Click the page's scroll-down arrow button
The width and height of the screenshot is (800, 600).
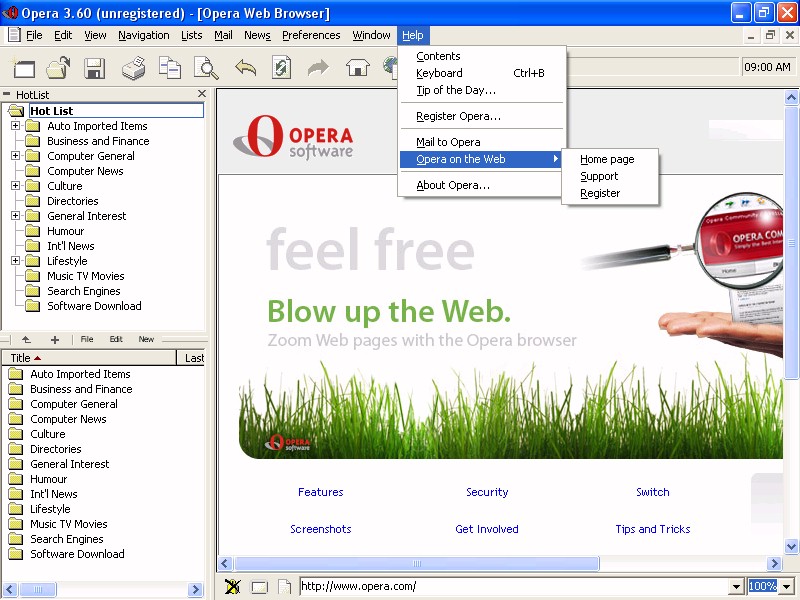[791, 546]
